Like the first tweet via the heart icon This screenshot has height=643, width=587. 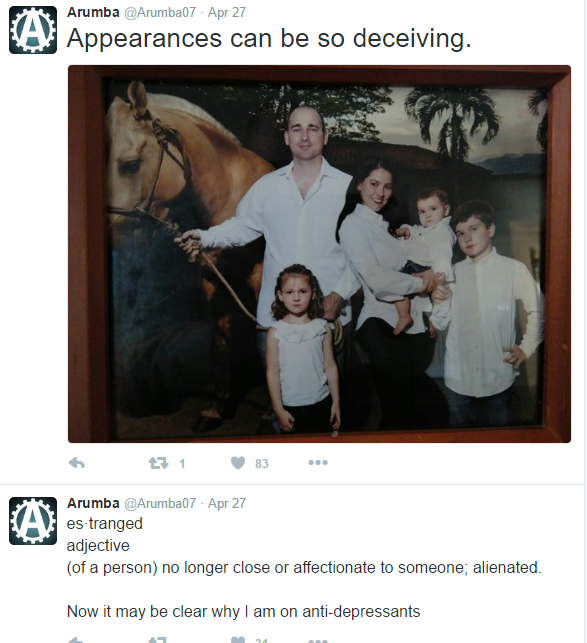click(x=238, y=463)
